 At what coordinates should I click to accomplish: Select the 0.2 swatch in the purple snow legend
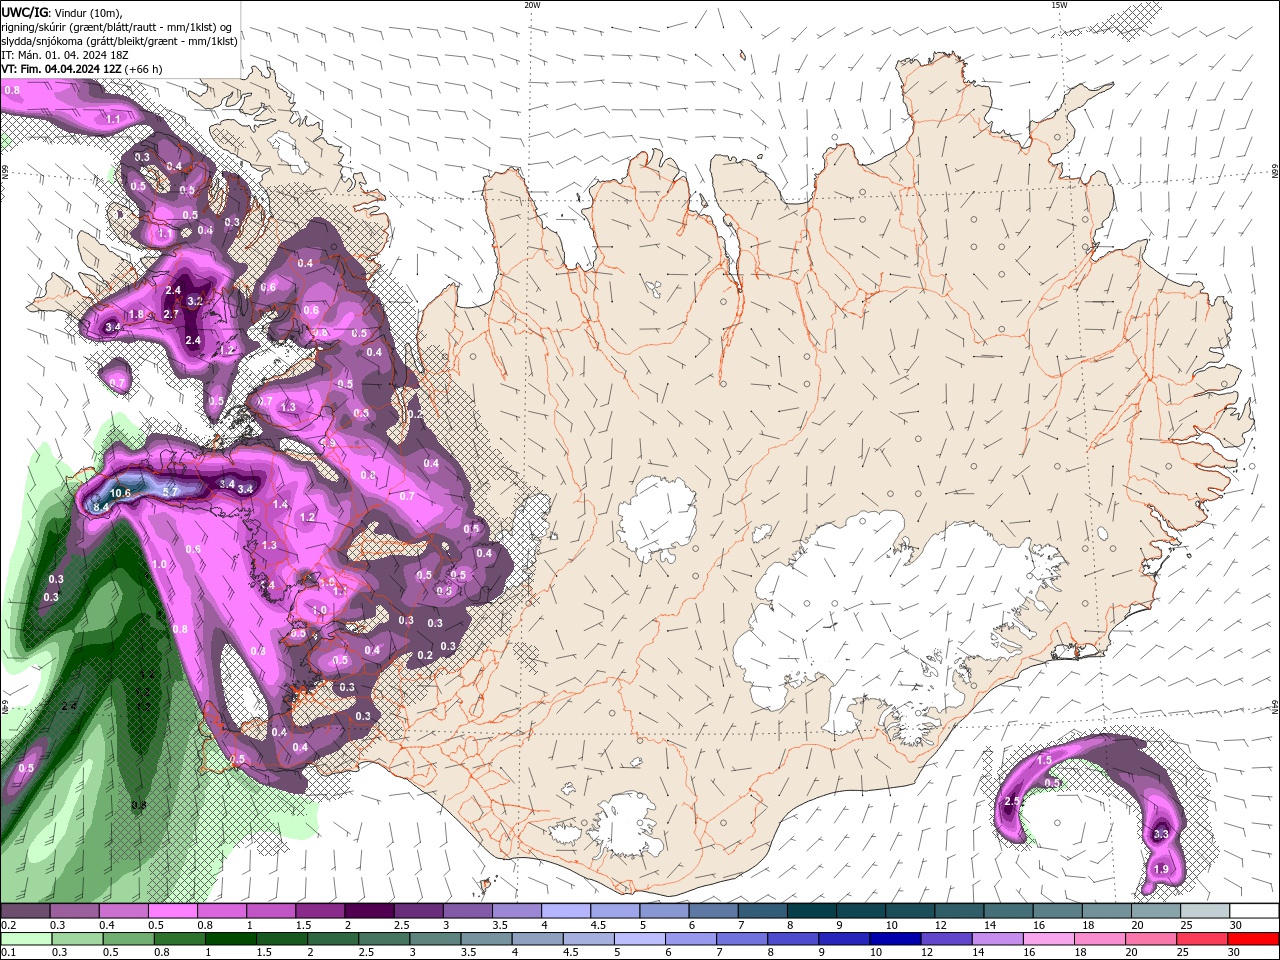pos(25,911)
